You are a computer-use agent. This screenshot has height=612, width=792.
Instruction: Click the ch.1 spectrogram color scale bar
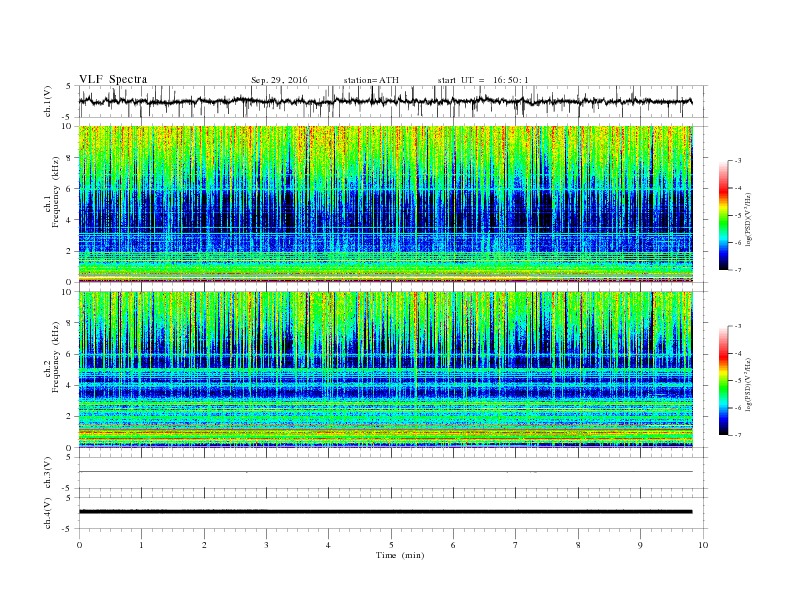[x=724, y=215]
